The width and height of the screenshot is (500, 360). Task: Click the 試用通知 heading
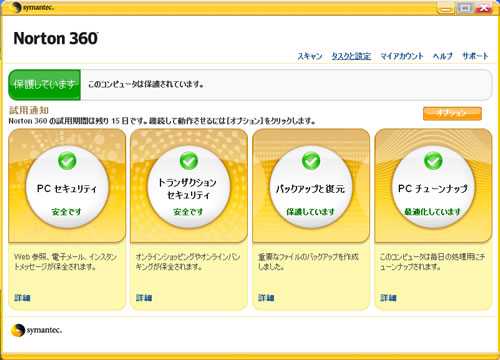29,110
